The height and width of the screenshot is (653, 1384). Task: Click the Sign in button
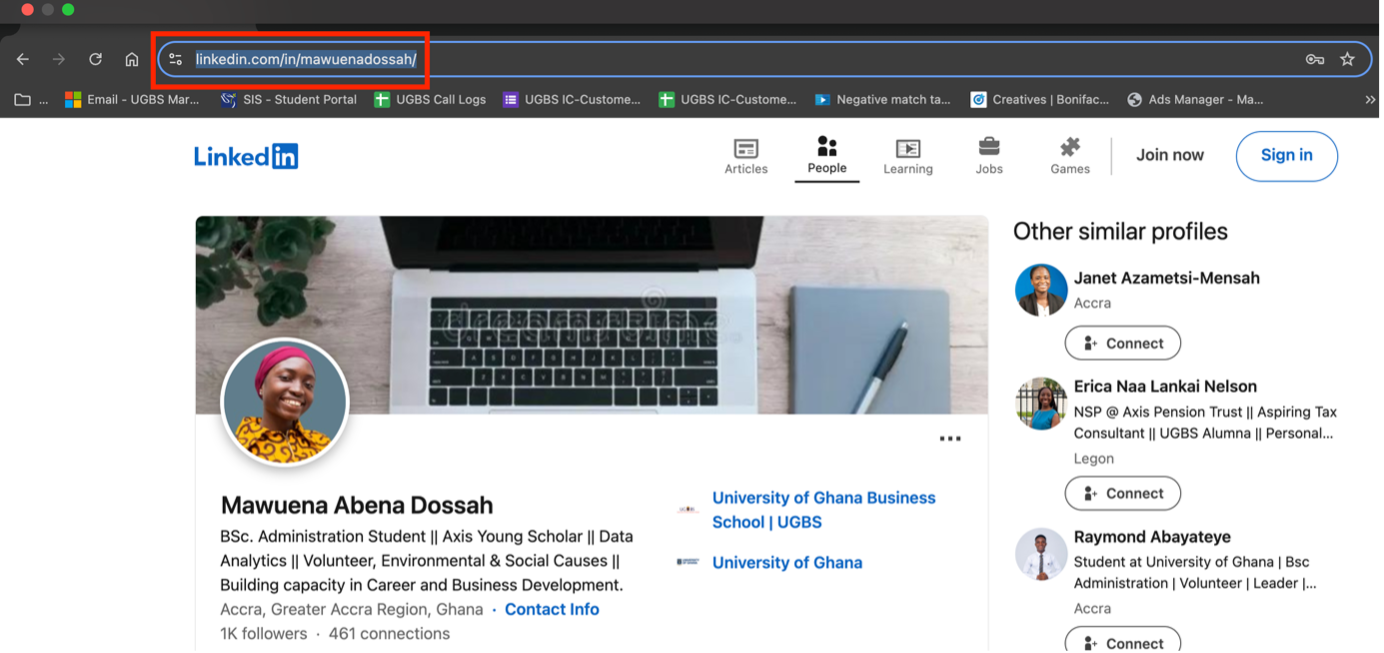click(1287, 156)
